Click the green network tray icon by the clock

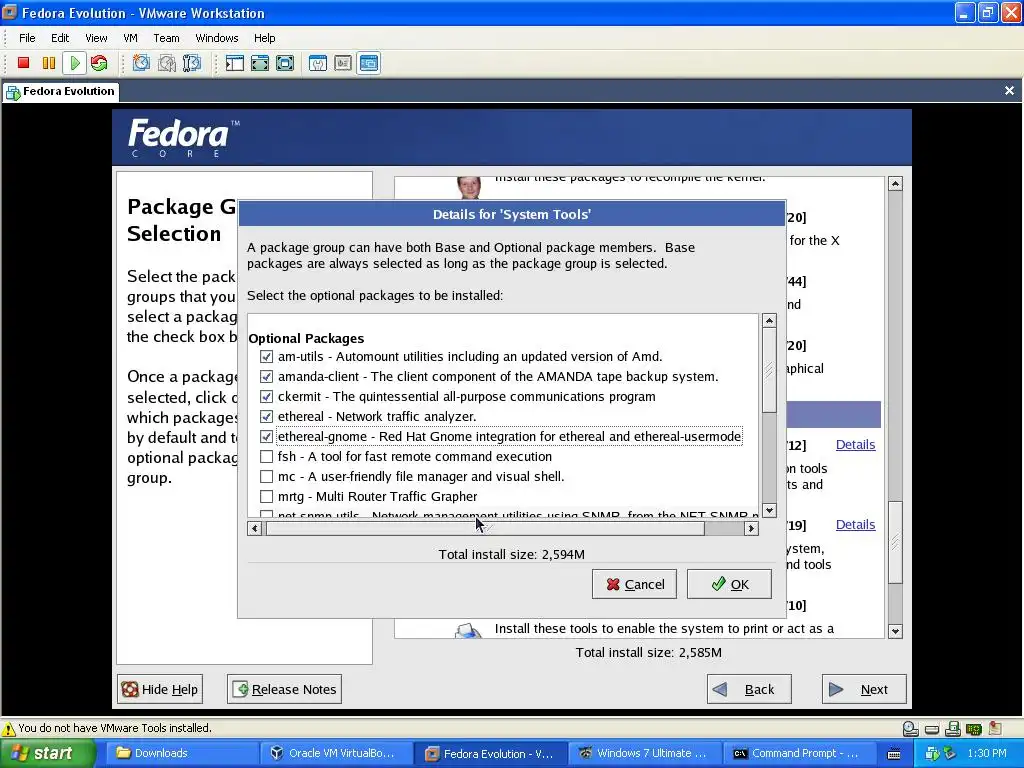point(950,754)
